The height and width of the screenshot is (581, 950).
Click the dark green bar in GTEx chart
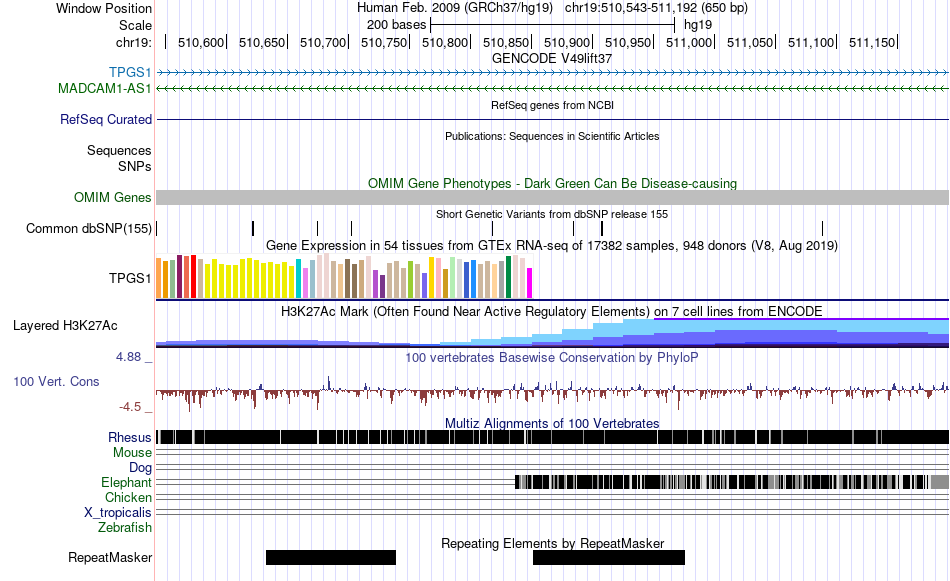(509, 277)
